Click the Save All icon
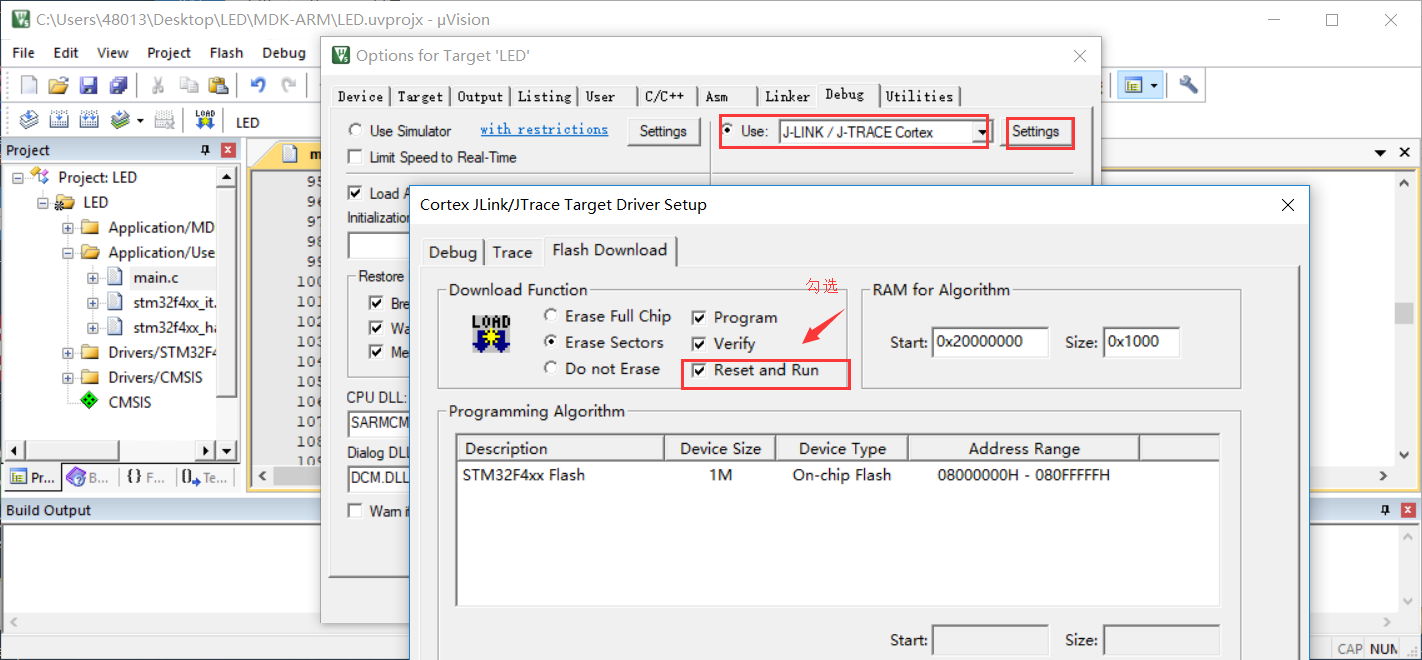This screenshot has height=660, width=1422. coord(119,86)
